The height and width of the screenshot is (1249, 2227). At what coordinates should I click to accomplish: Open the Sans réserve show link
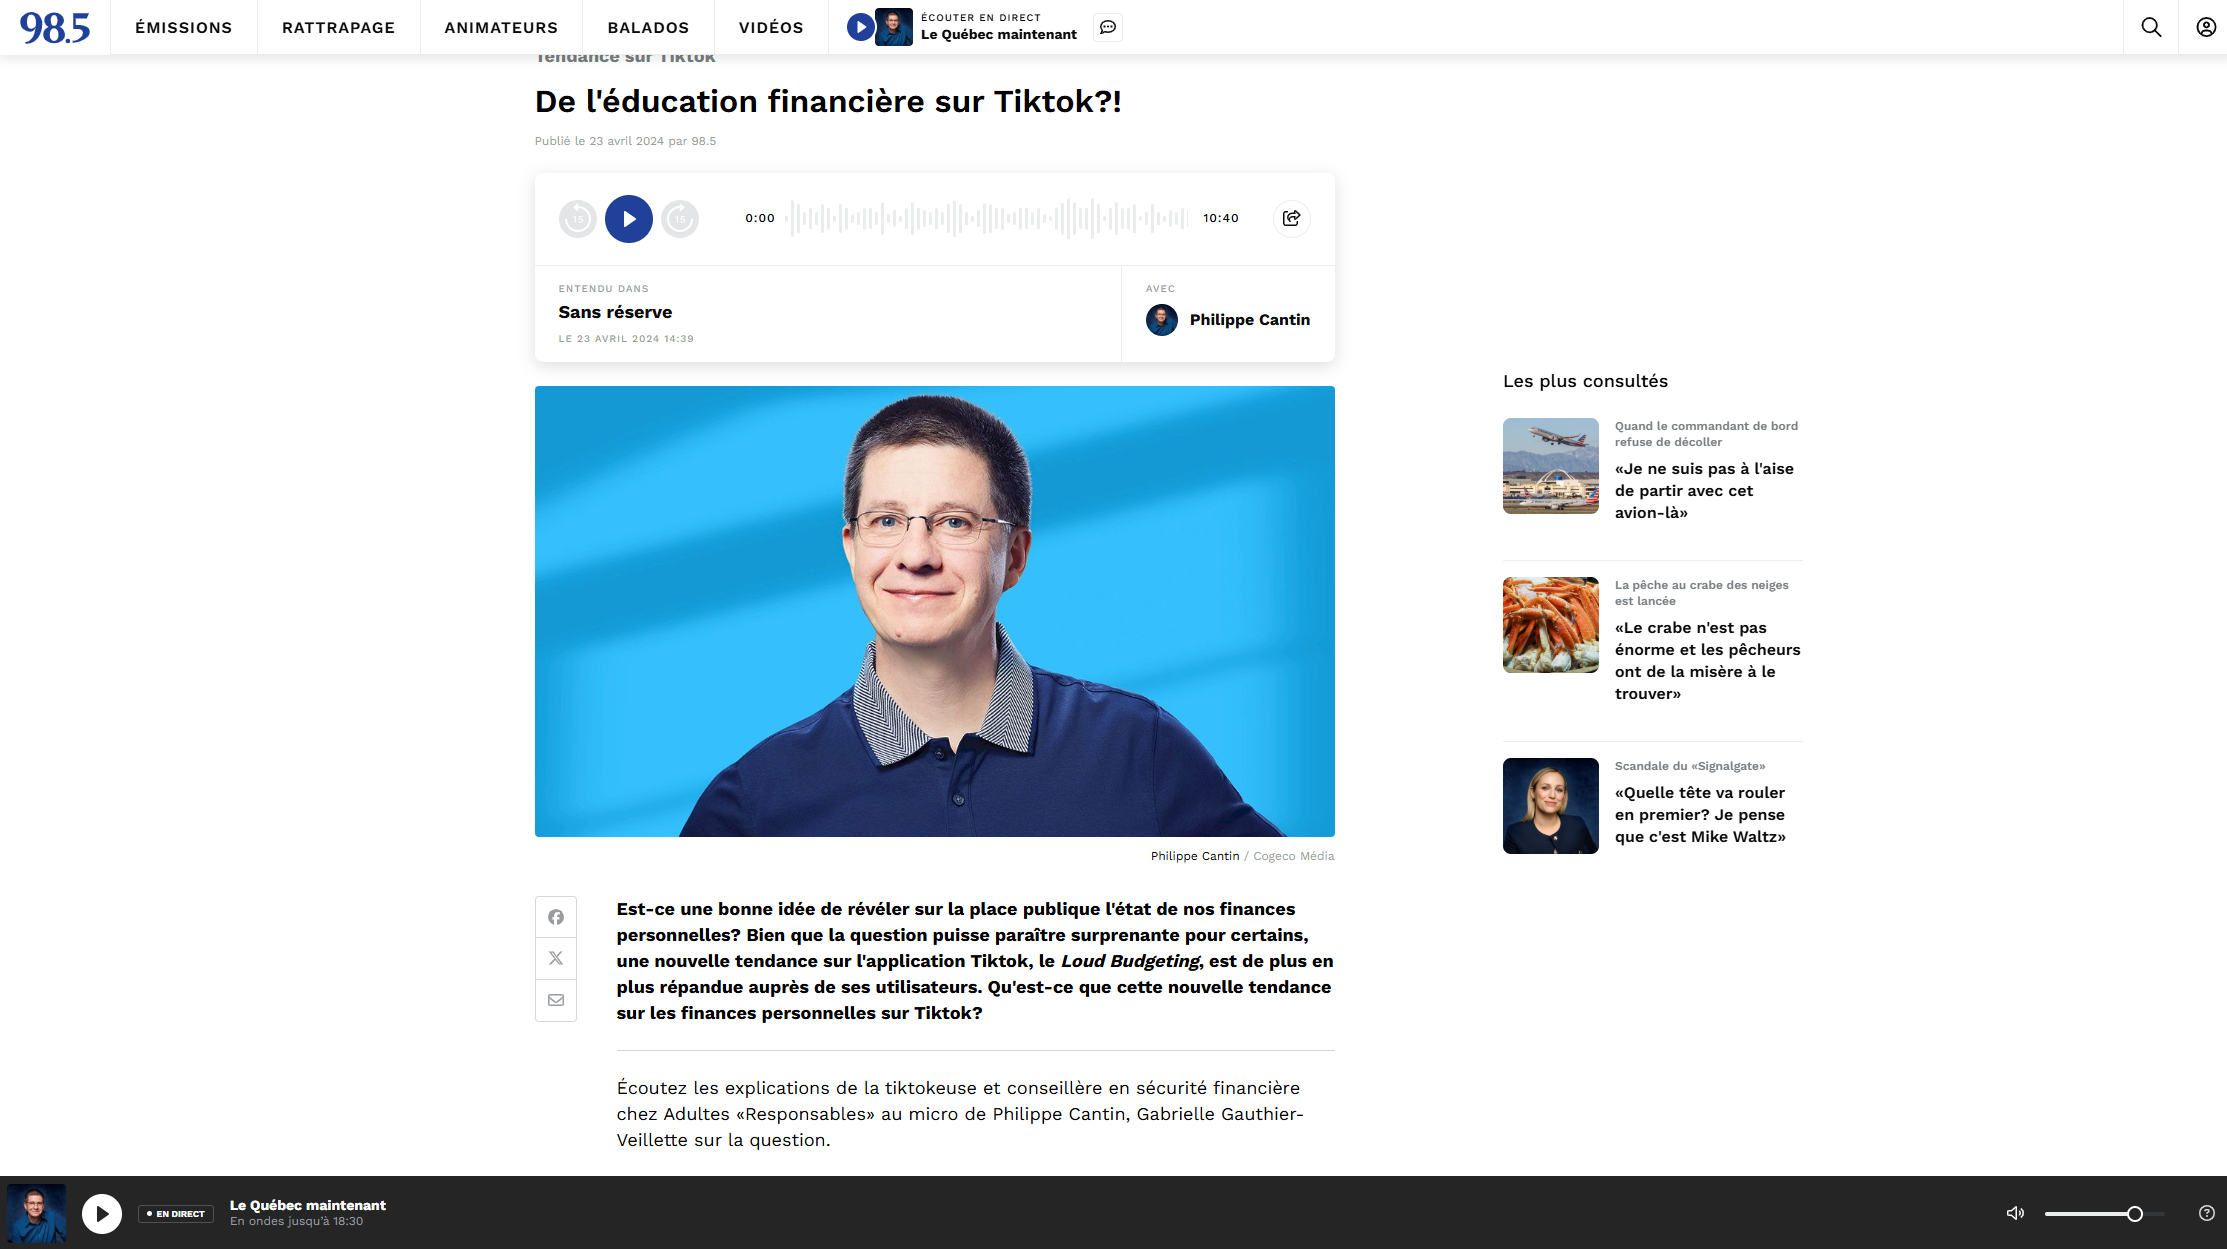pos(615,312)
